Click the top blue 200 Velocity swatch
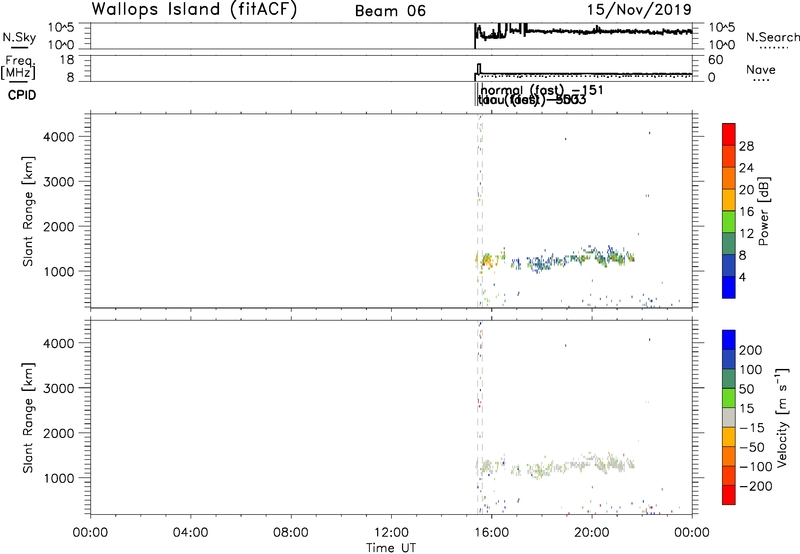 point(729,340)
